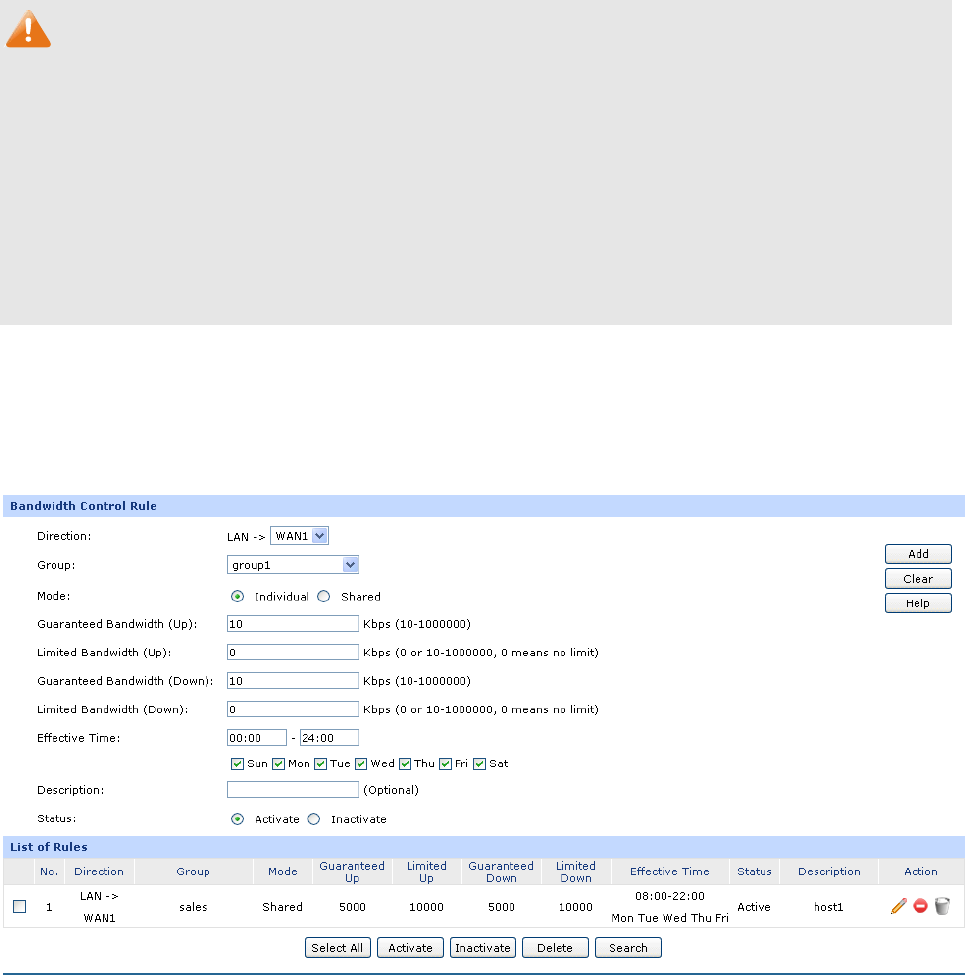Click the 'host1' description cell
Image resolution: width=968 pixels, height=980 pixels.
829,908
